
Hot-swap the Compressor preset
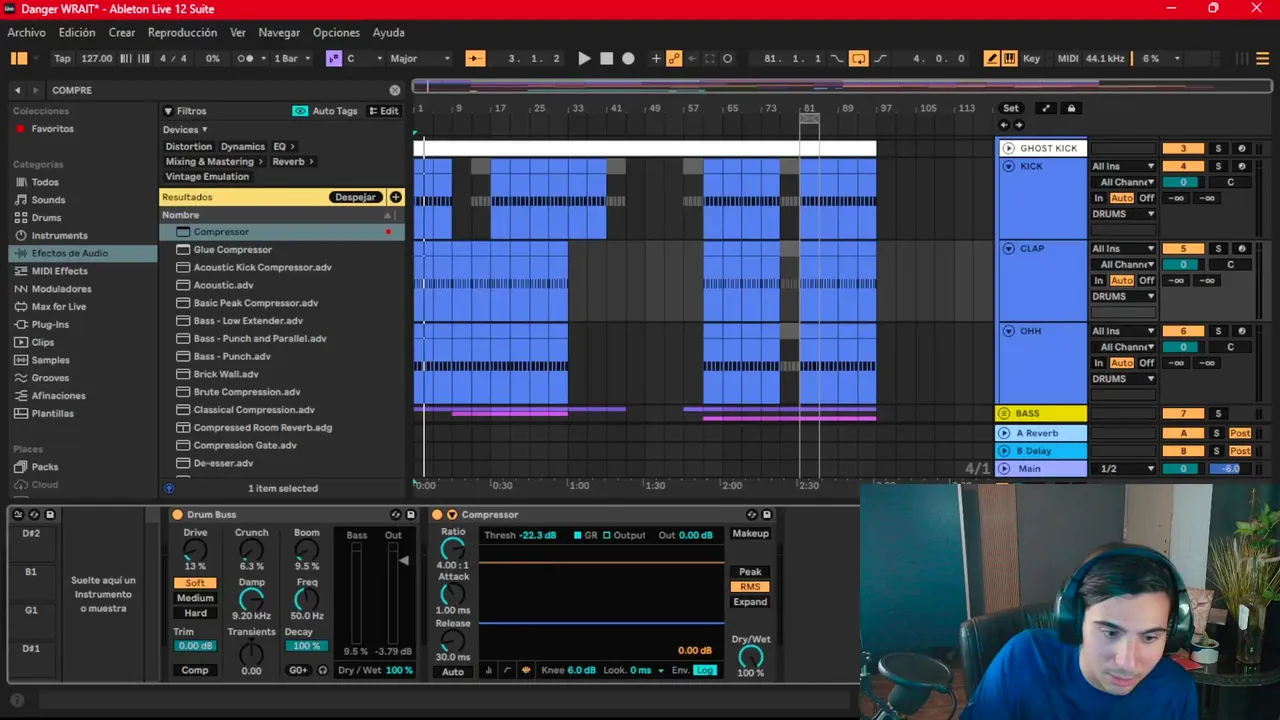[751, 515]
